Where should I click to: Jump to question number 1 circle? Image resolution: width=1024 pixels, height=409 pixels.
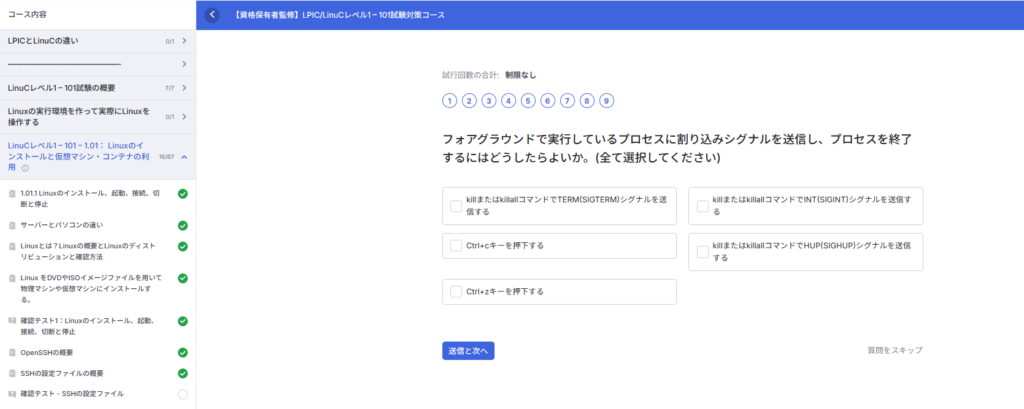coord(450,100)
